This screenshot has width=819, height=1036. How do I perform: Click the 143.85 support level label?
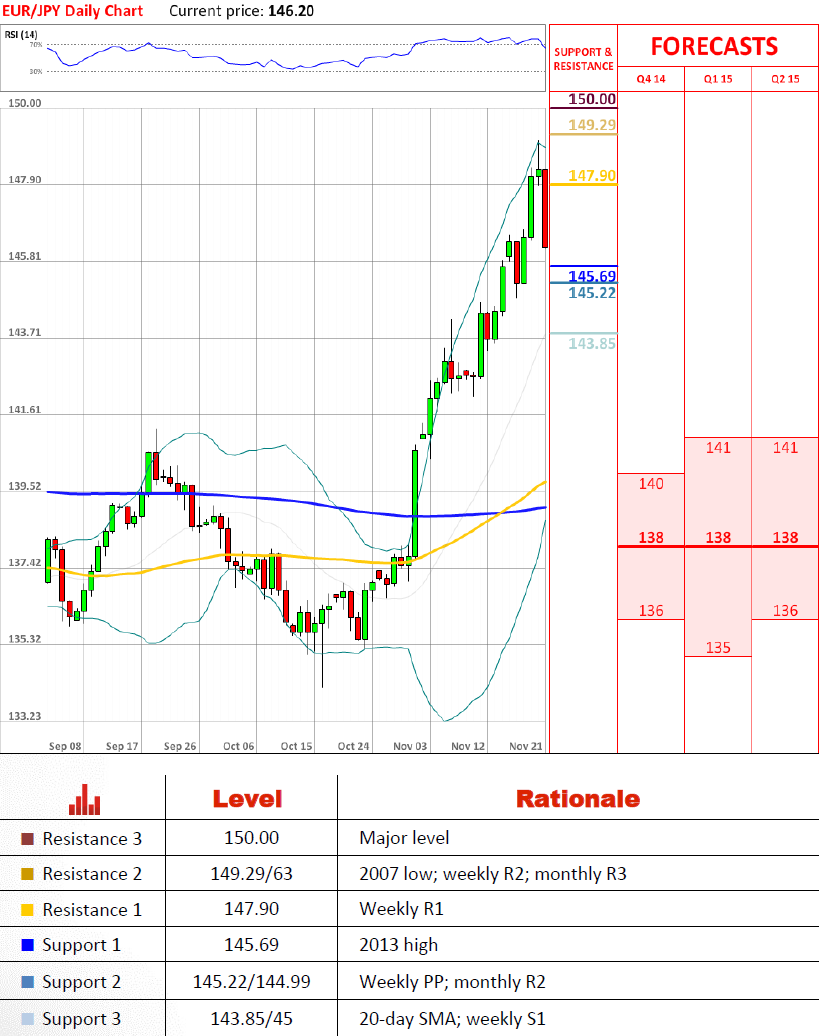[x=592, y=344]
